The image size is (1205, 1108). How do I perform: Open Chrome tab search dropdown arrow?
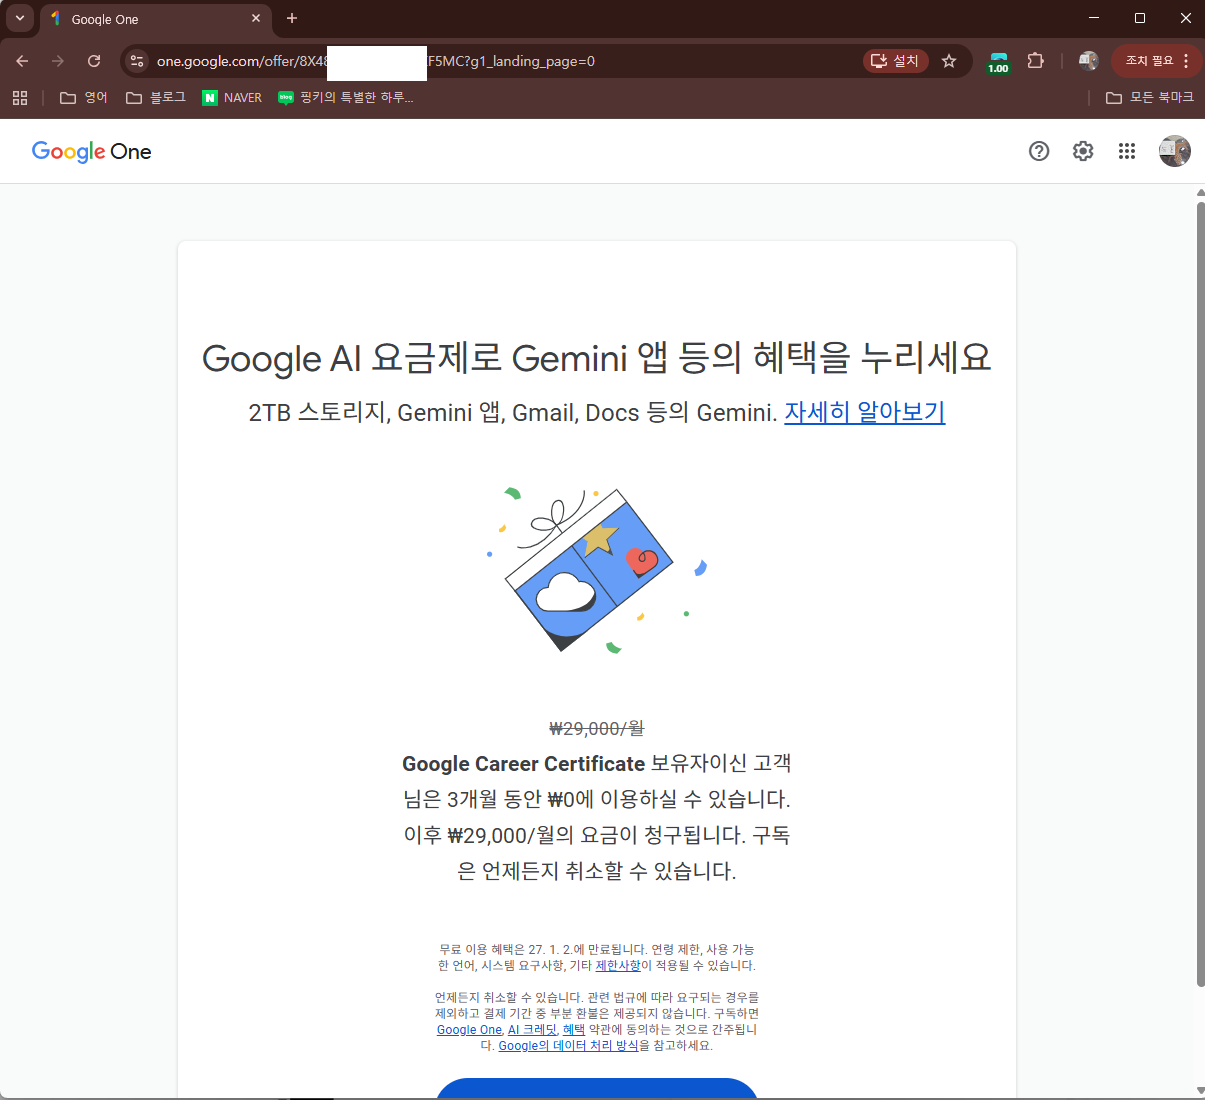(x=20, y=18)
